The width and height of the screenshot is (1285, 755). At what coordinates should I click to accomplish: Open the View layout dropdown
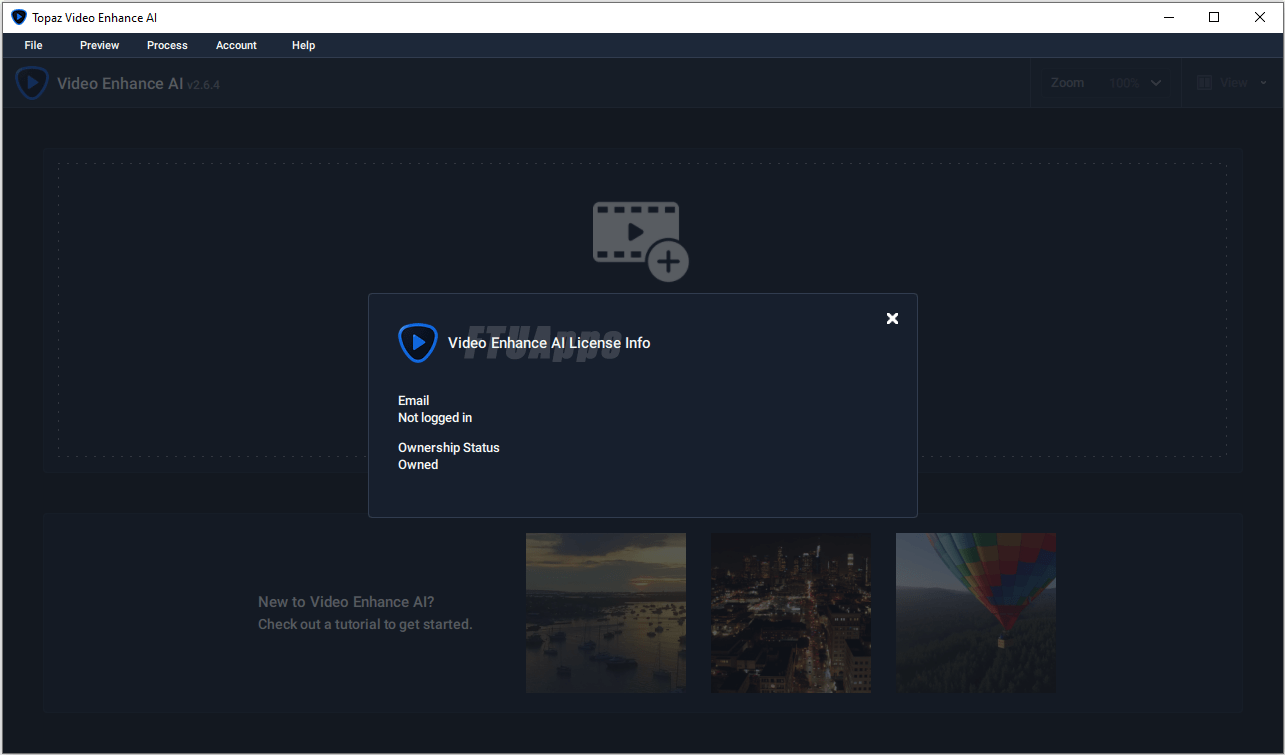(x=1232, y=83)
